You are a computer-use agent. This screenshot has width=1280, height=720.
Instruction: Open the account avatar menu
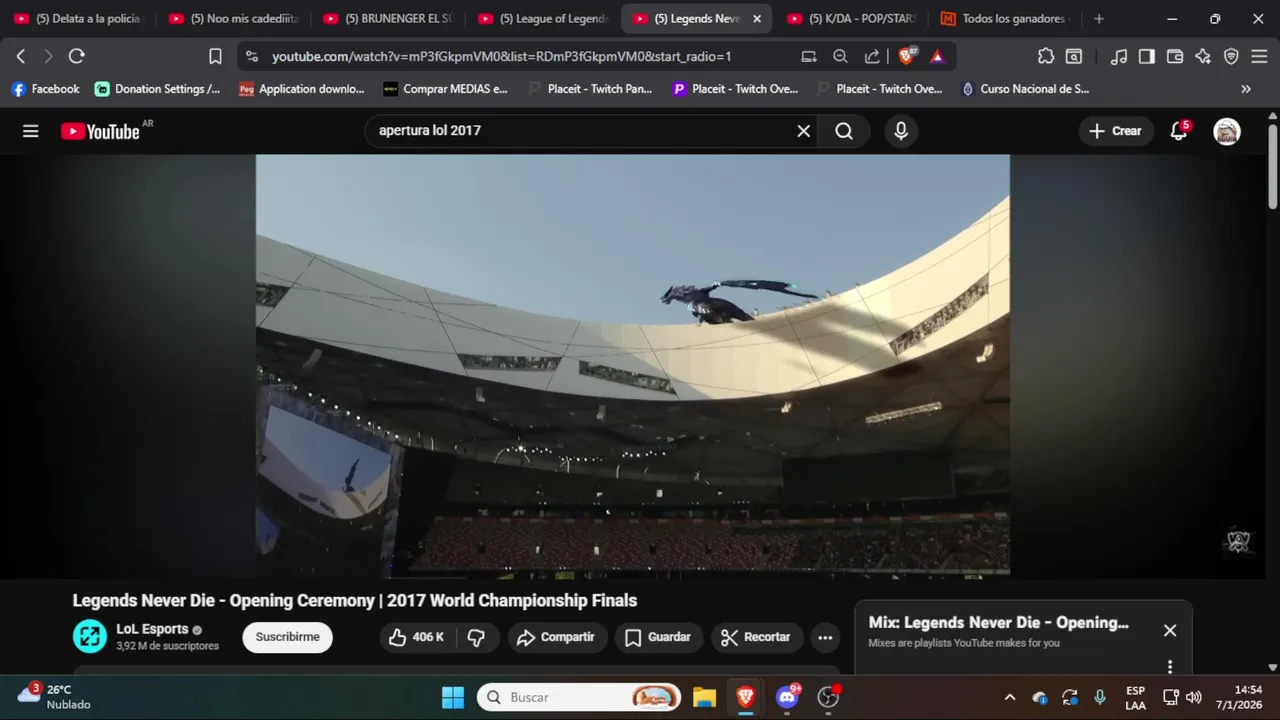click(x=1227, y=131)
